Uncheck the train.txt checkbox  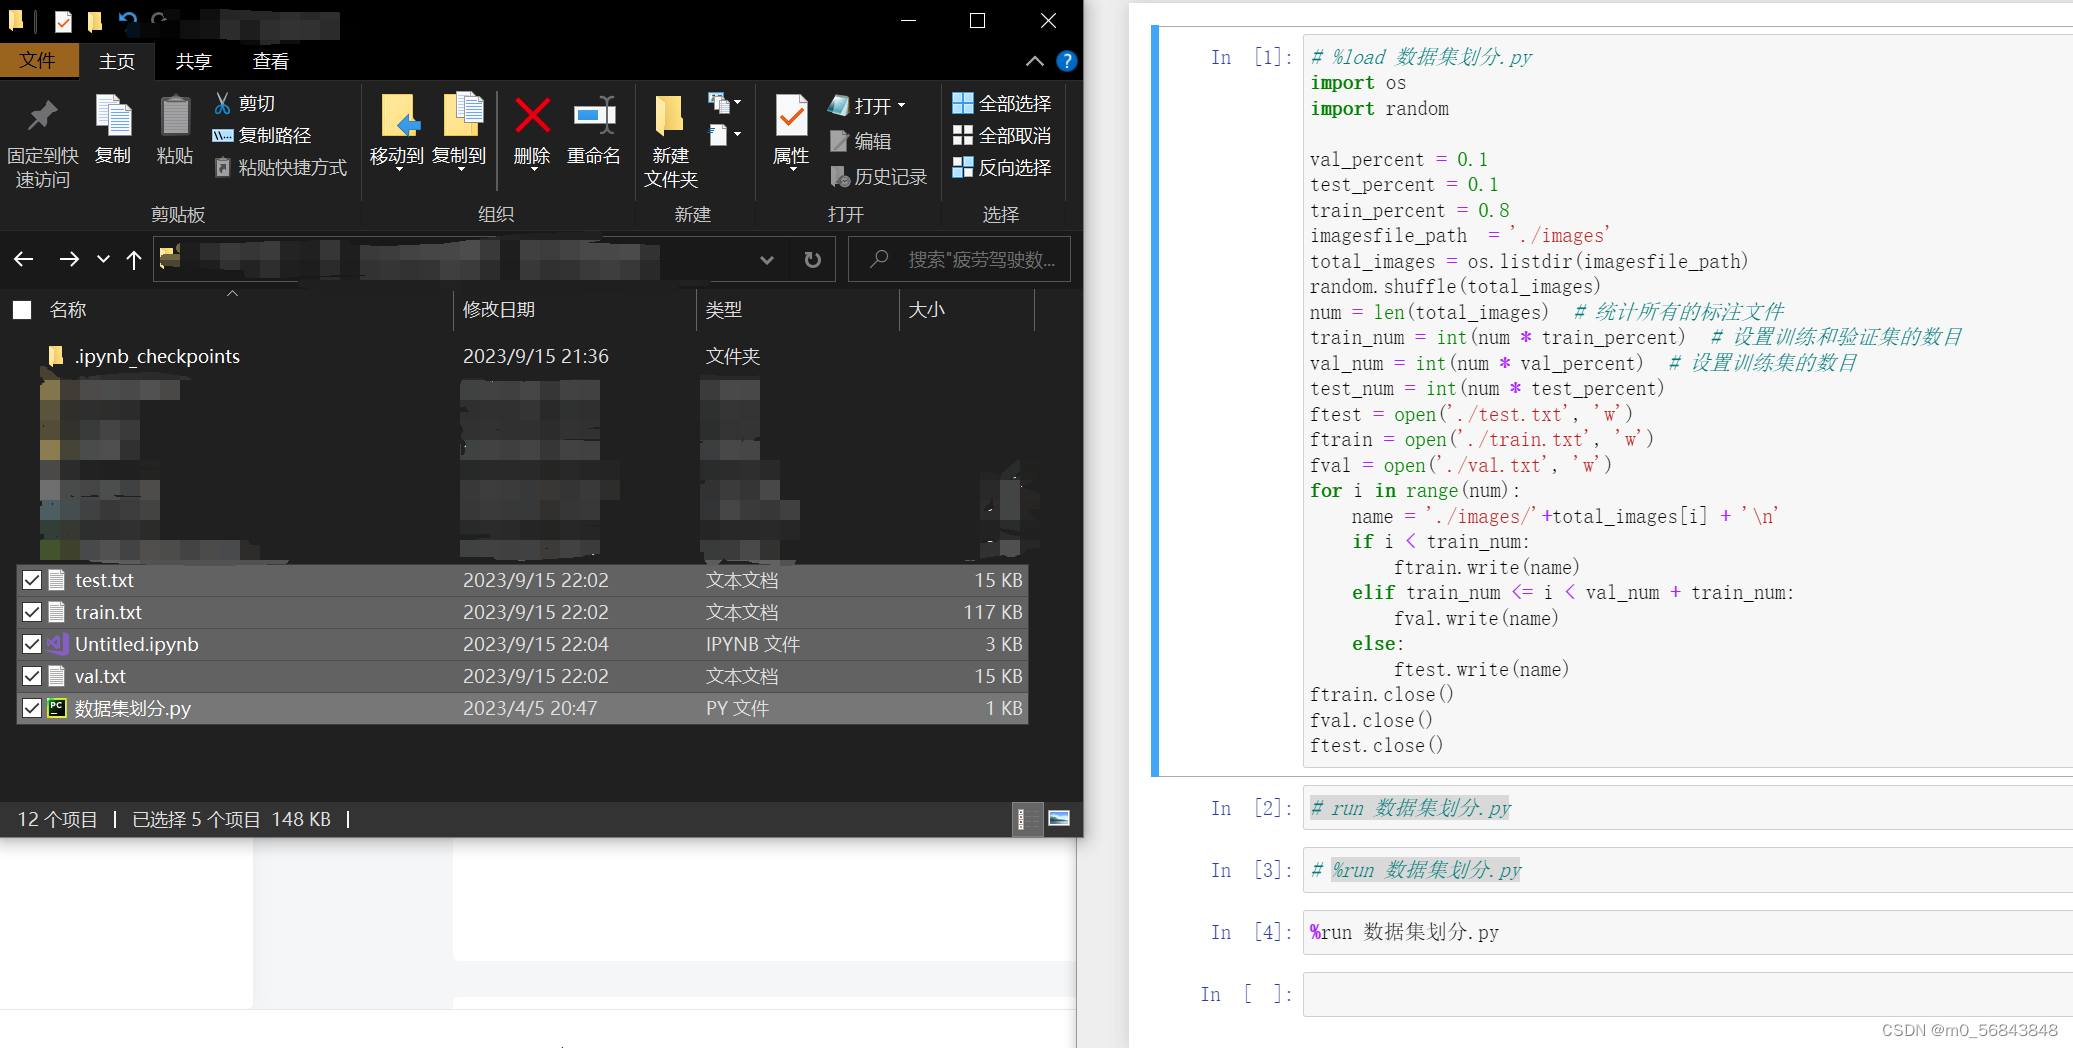32,612
